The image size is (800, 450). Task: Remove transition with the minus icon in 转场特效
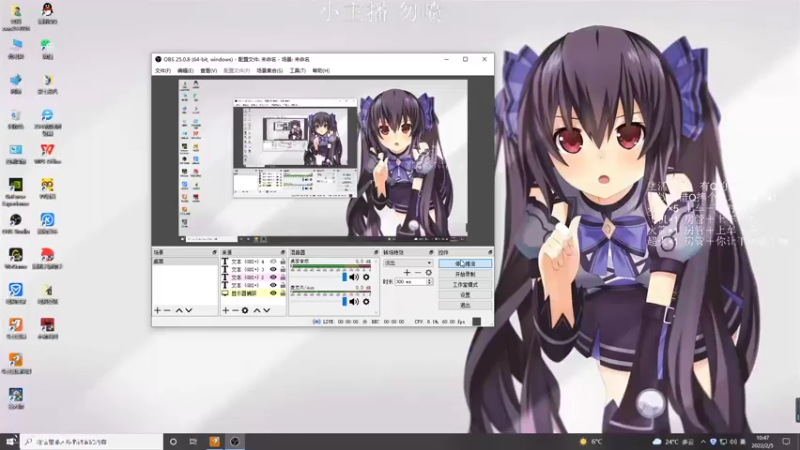click(418, 272)
